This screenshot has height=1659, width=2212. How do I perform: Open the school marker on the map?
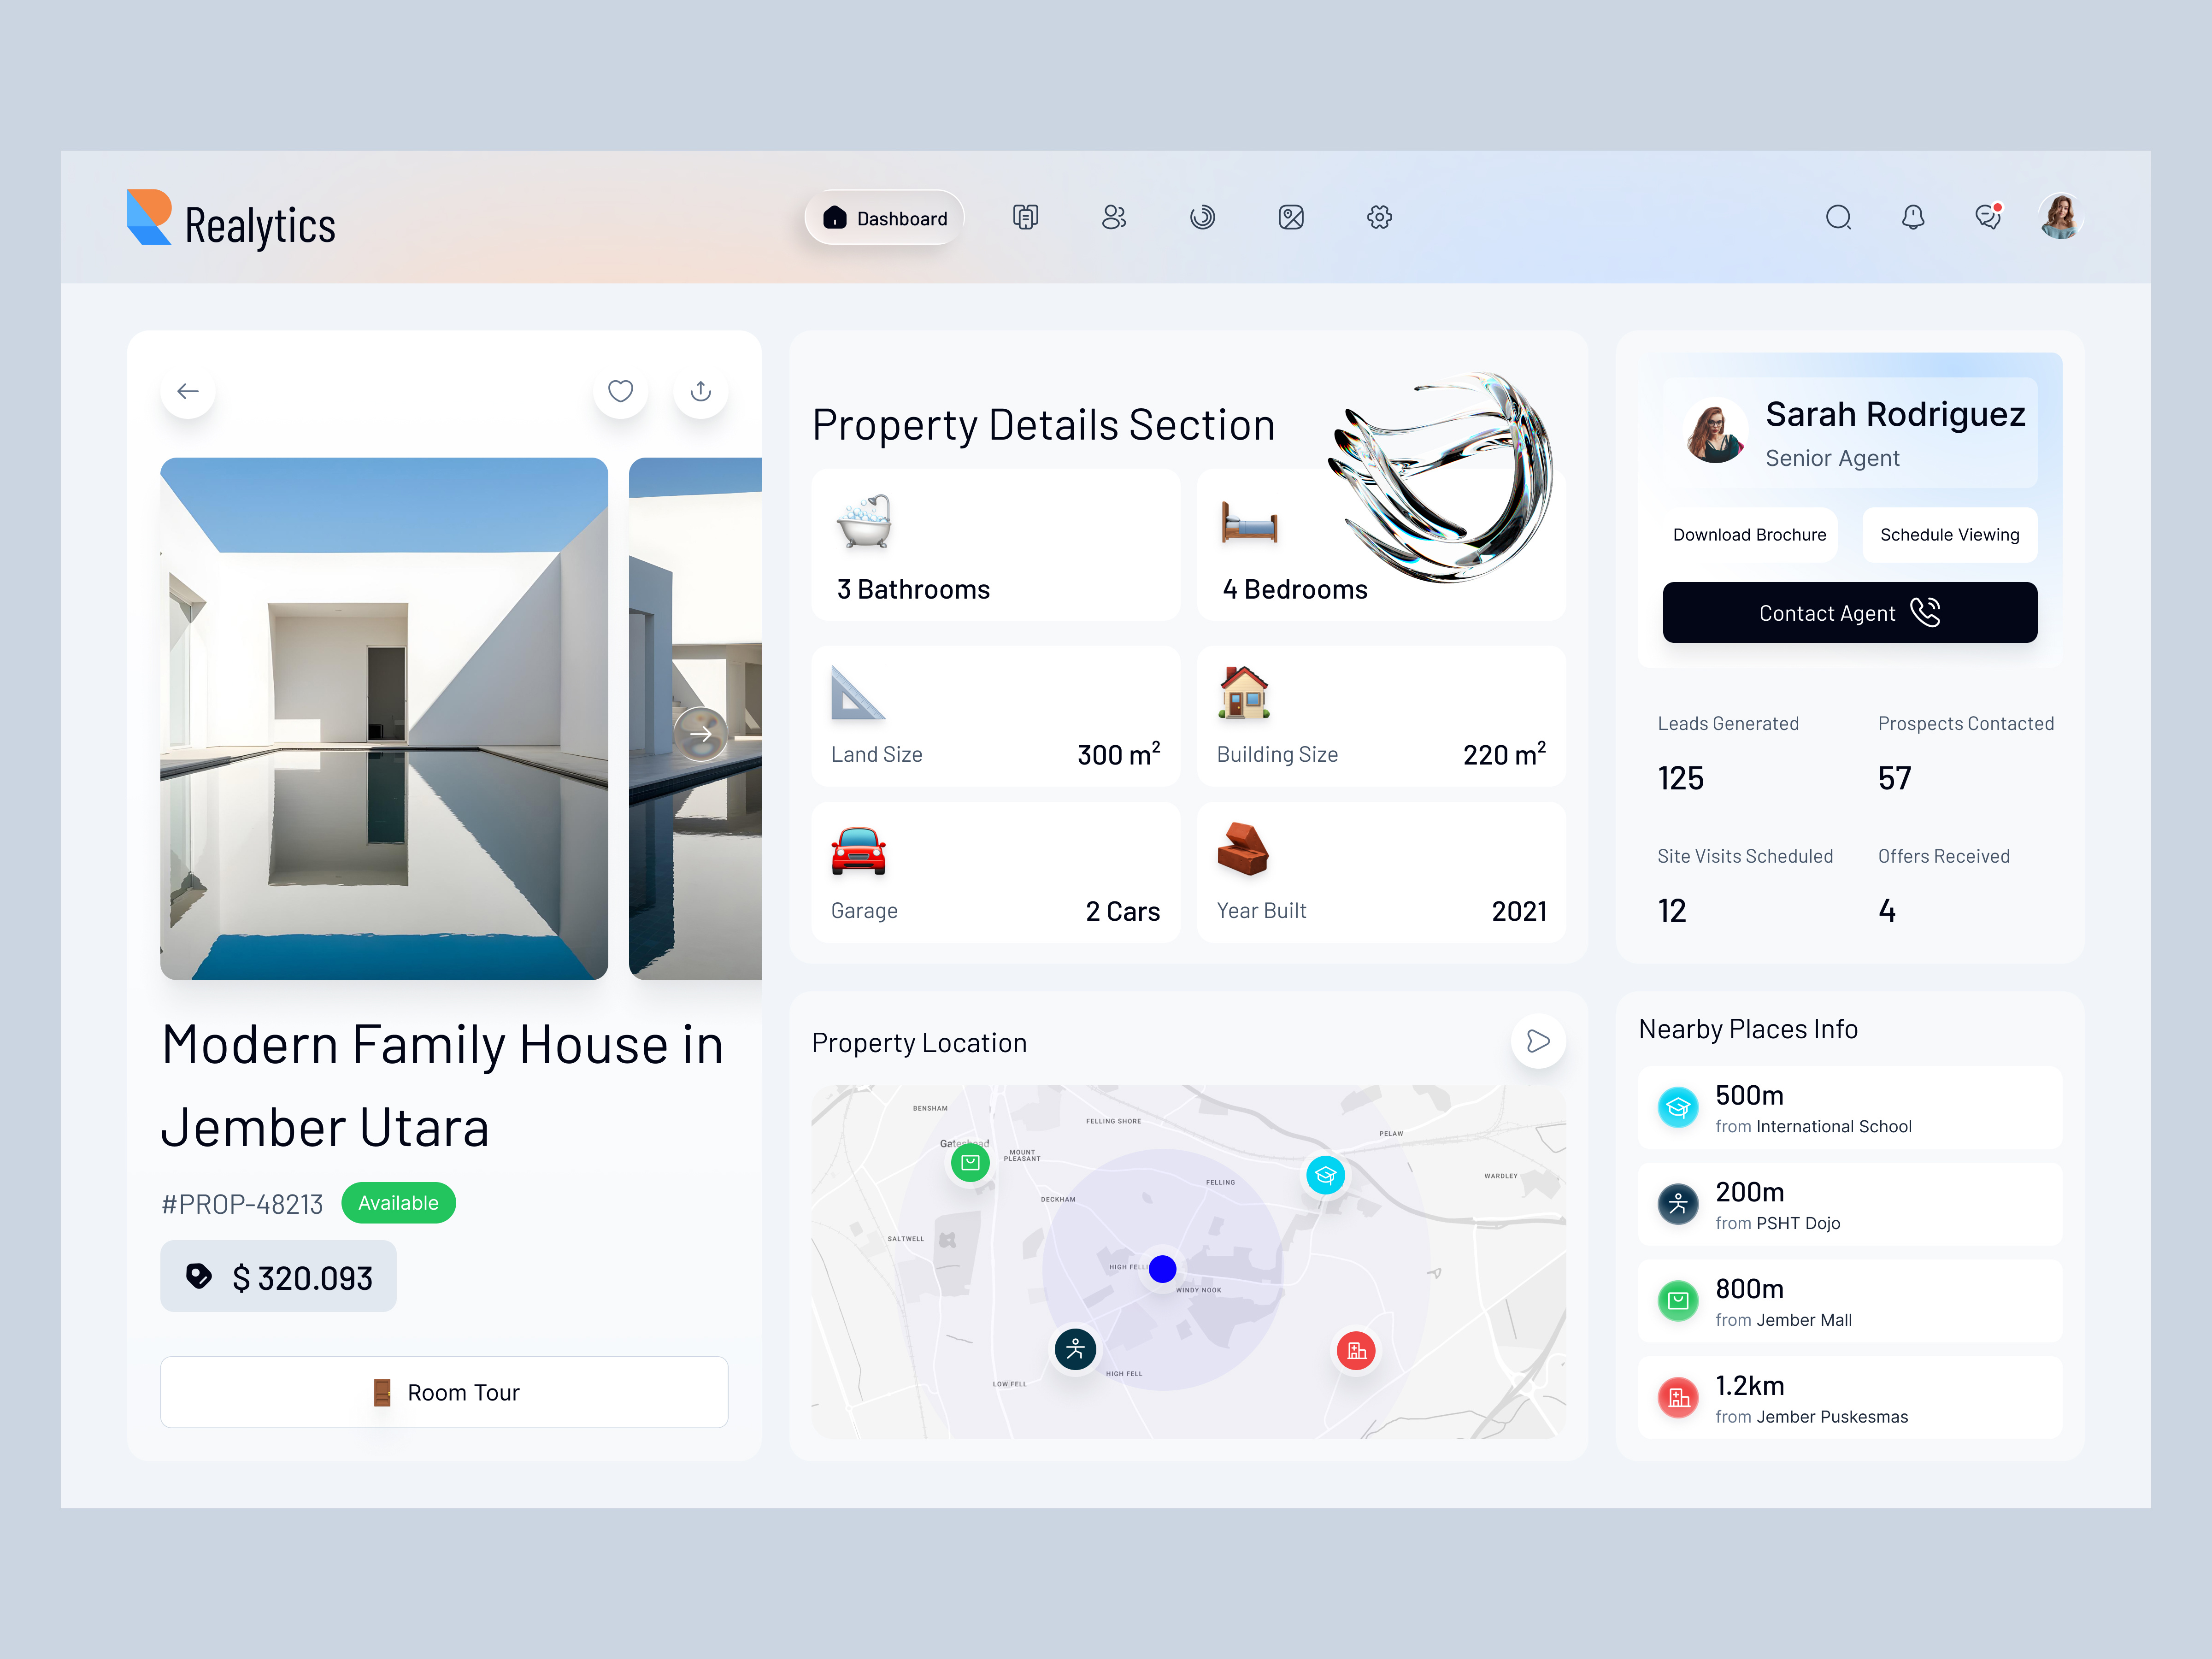1325,1176
